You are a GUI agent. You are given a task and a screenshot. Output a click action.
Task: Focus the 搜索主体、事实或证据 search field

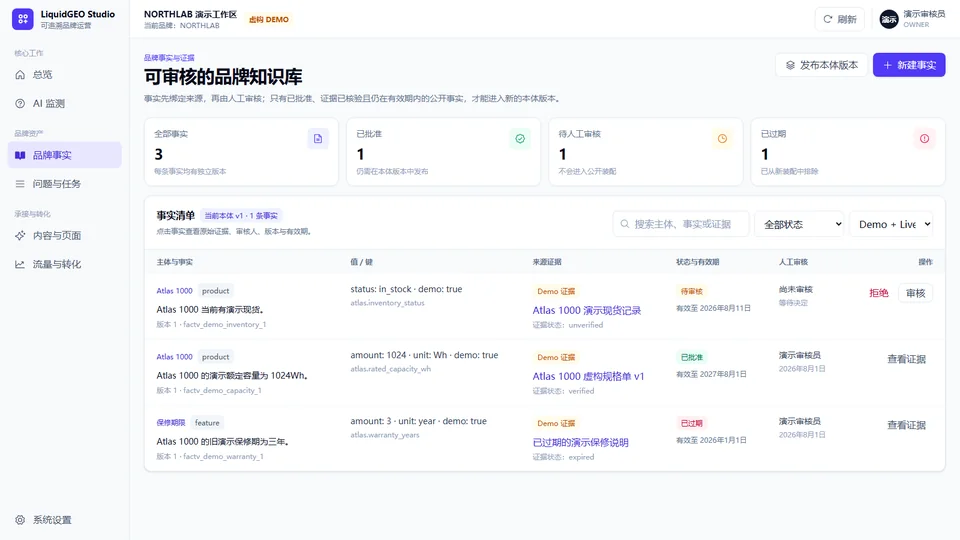681,224
